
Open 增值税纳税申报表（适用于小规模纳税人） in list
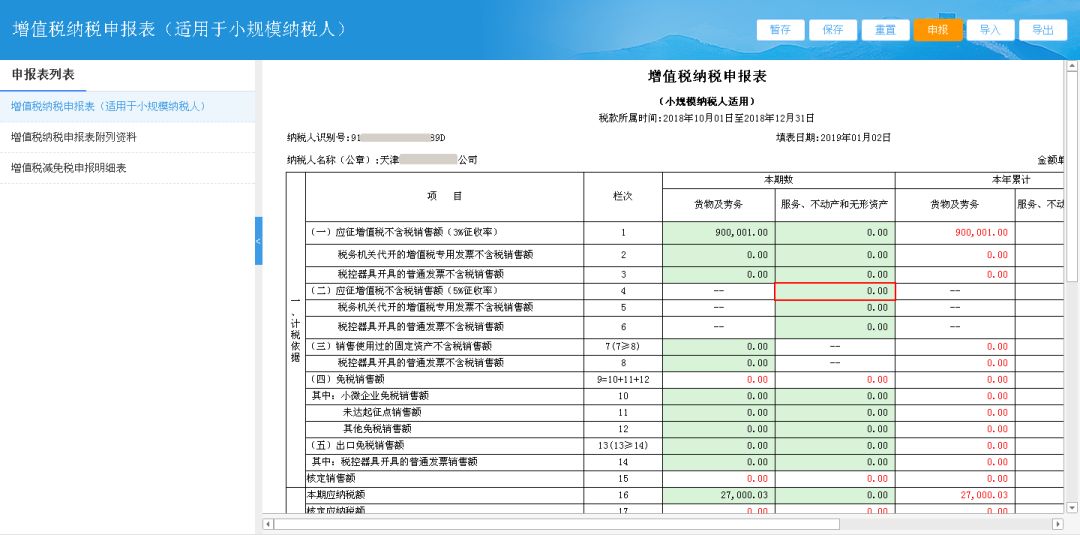pos(127,106)
